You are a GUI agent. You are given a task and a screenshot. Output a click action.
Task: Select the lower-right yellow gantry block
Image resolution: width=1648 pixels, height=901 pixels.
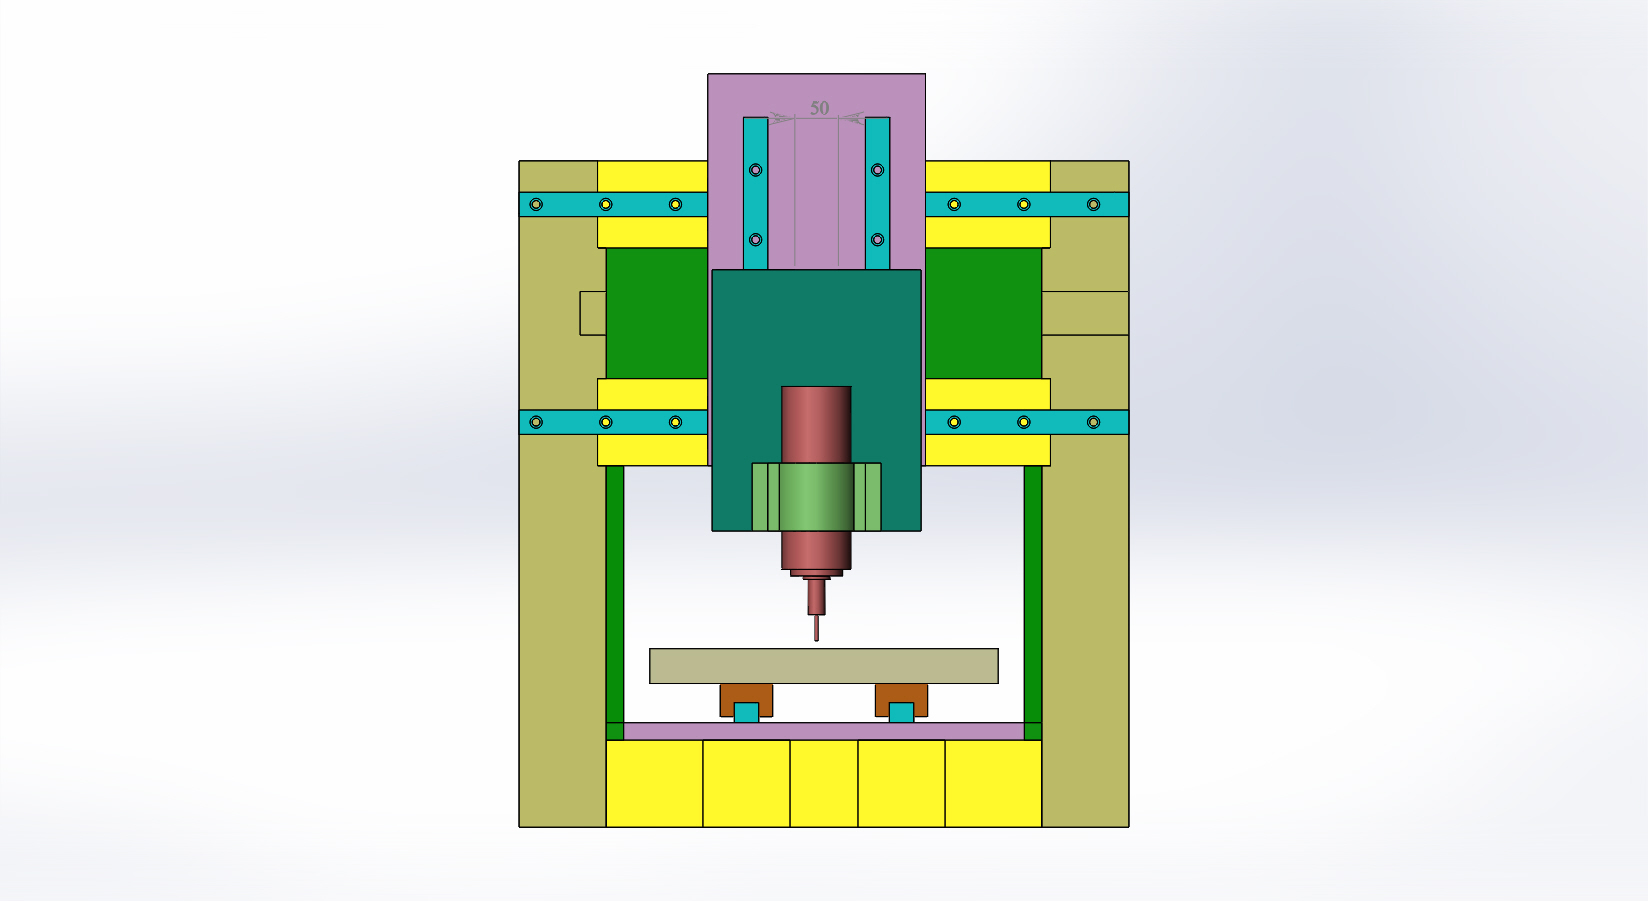tap(987, 450)
